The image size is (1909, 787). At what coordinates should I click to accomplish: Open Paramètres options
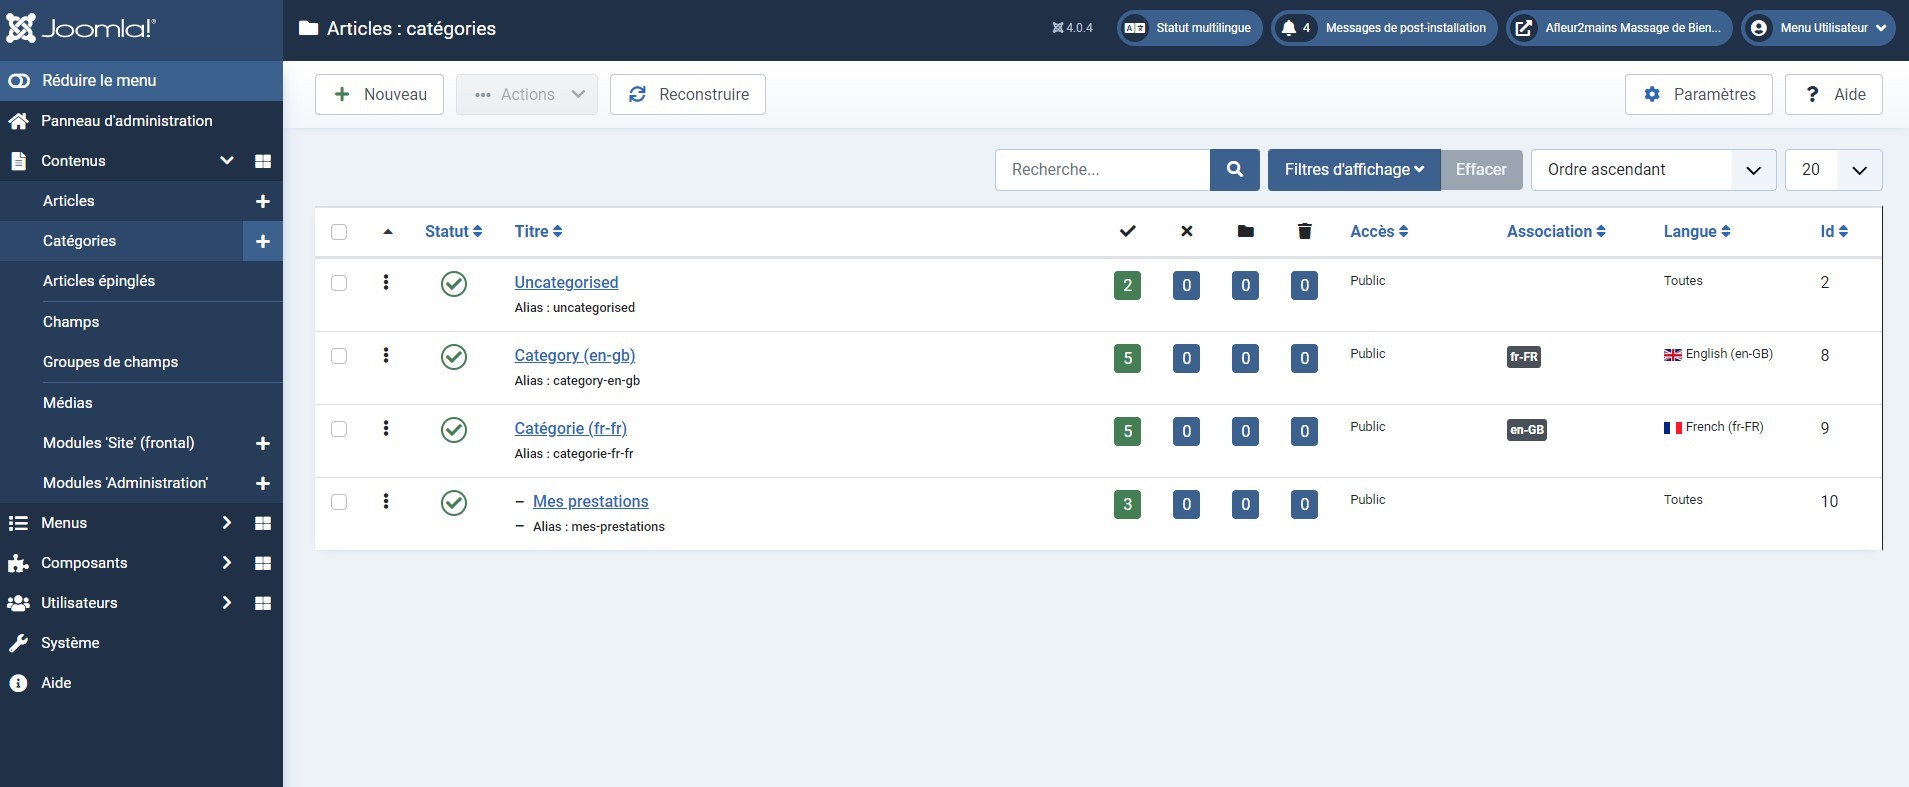tap(1699, 95)
